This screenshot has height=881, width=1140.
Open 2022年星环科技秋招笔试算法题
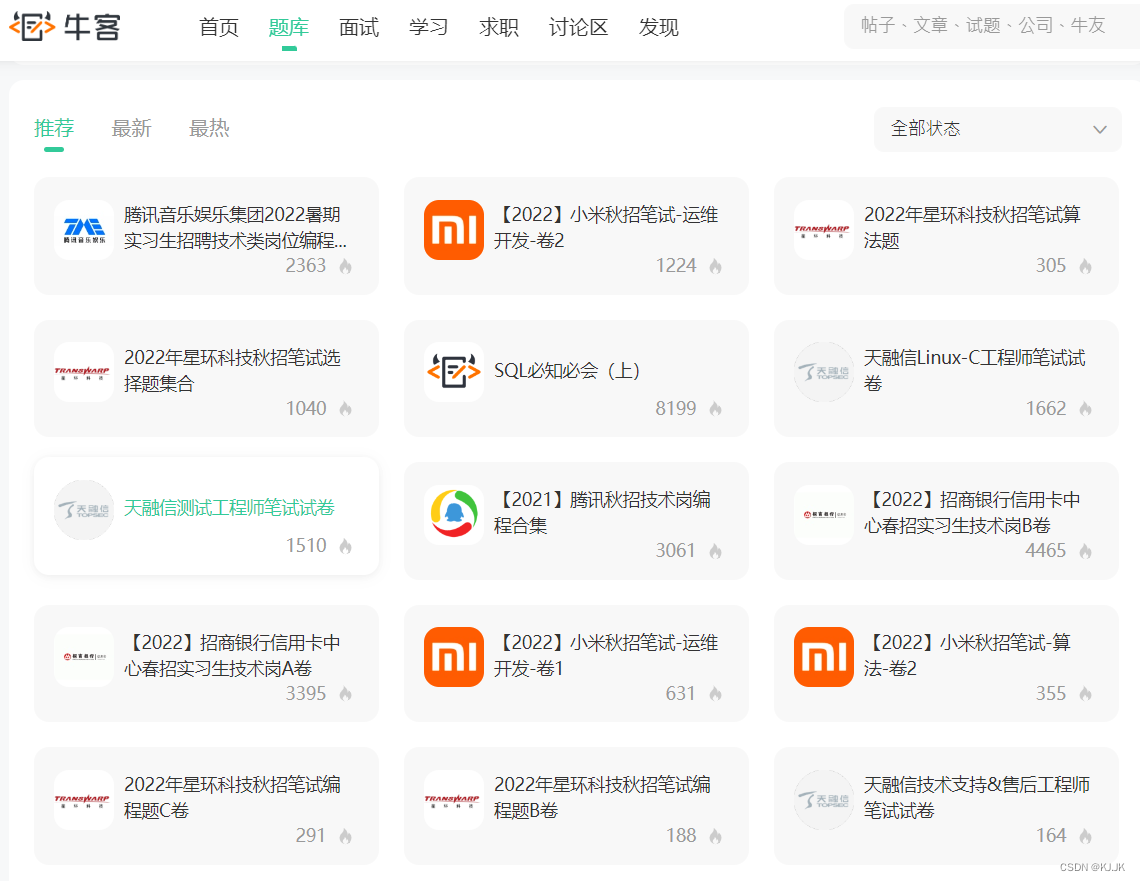tap(972, 228)
